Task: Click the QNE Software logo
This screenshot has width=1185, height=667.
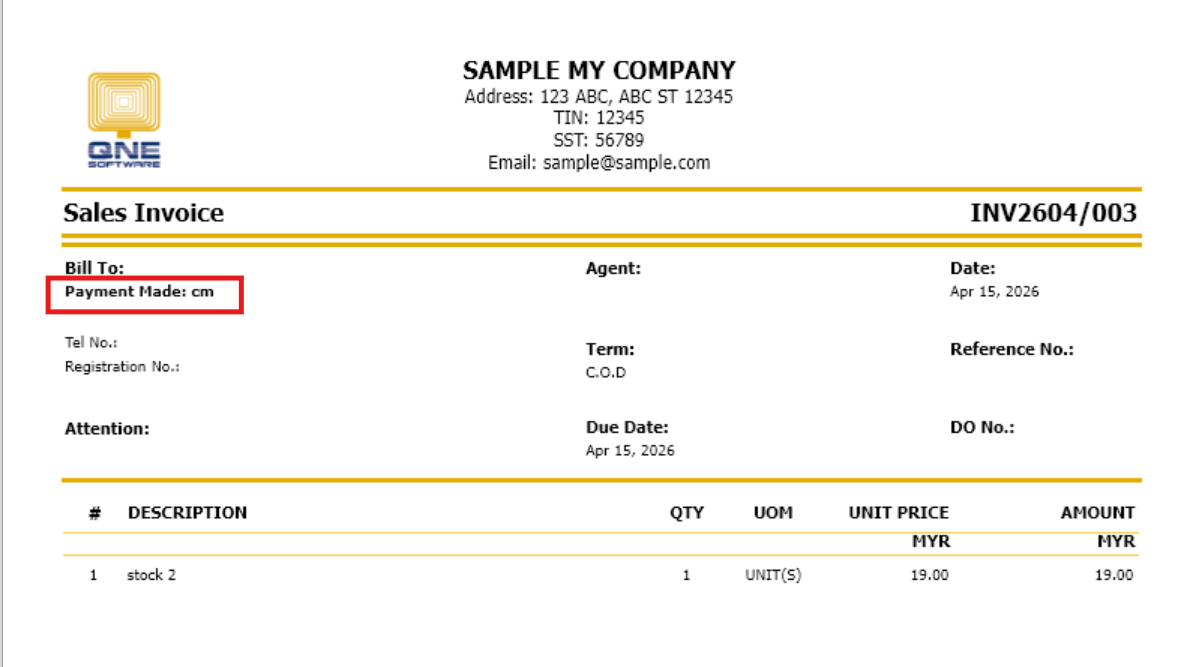Action: point(123,120)
